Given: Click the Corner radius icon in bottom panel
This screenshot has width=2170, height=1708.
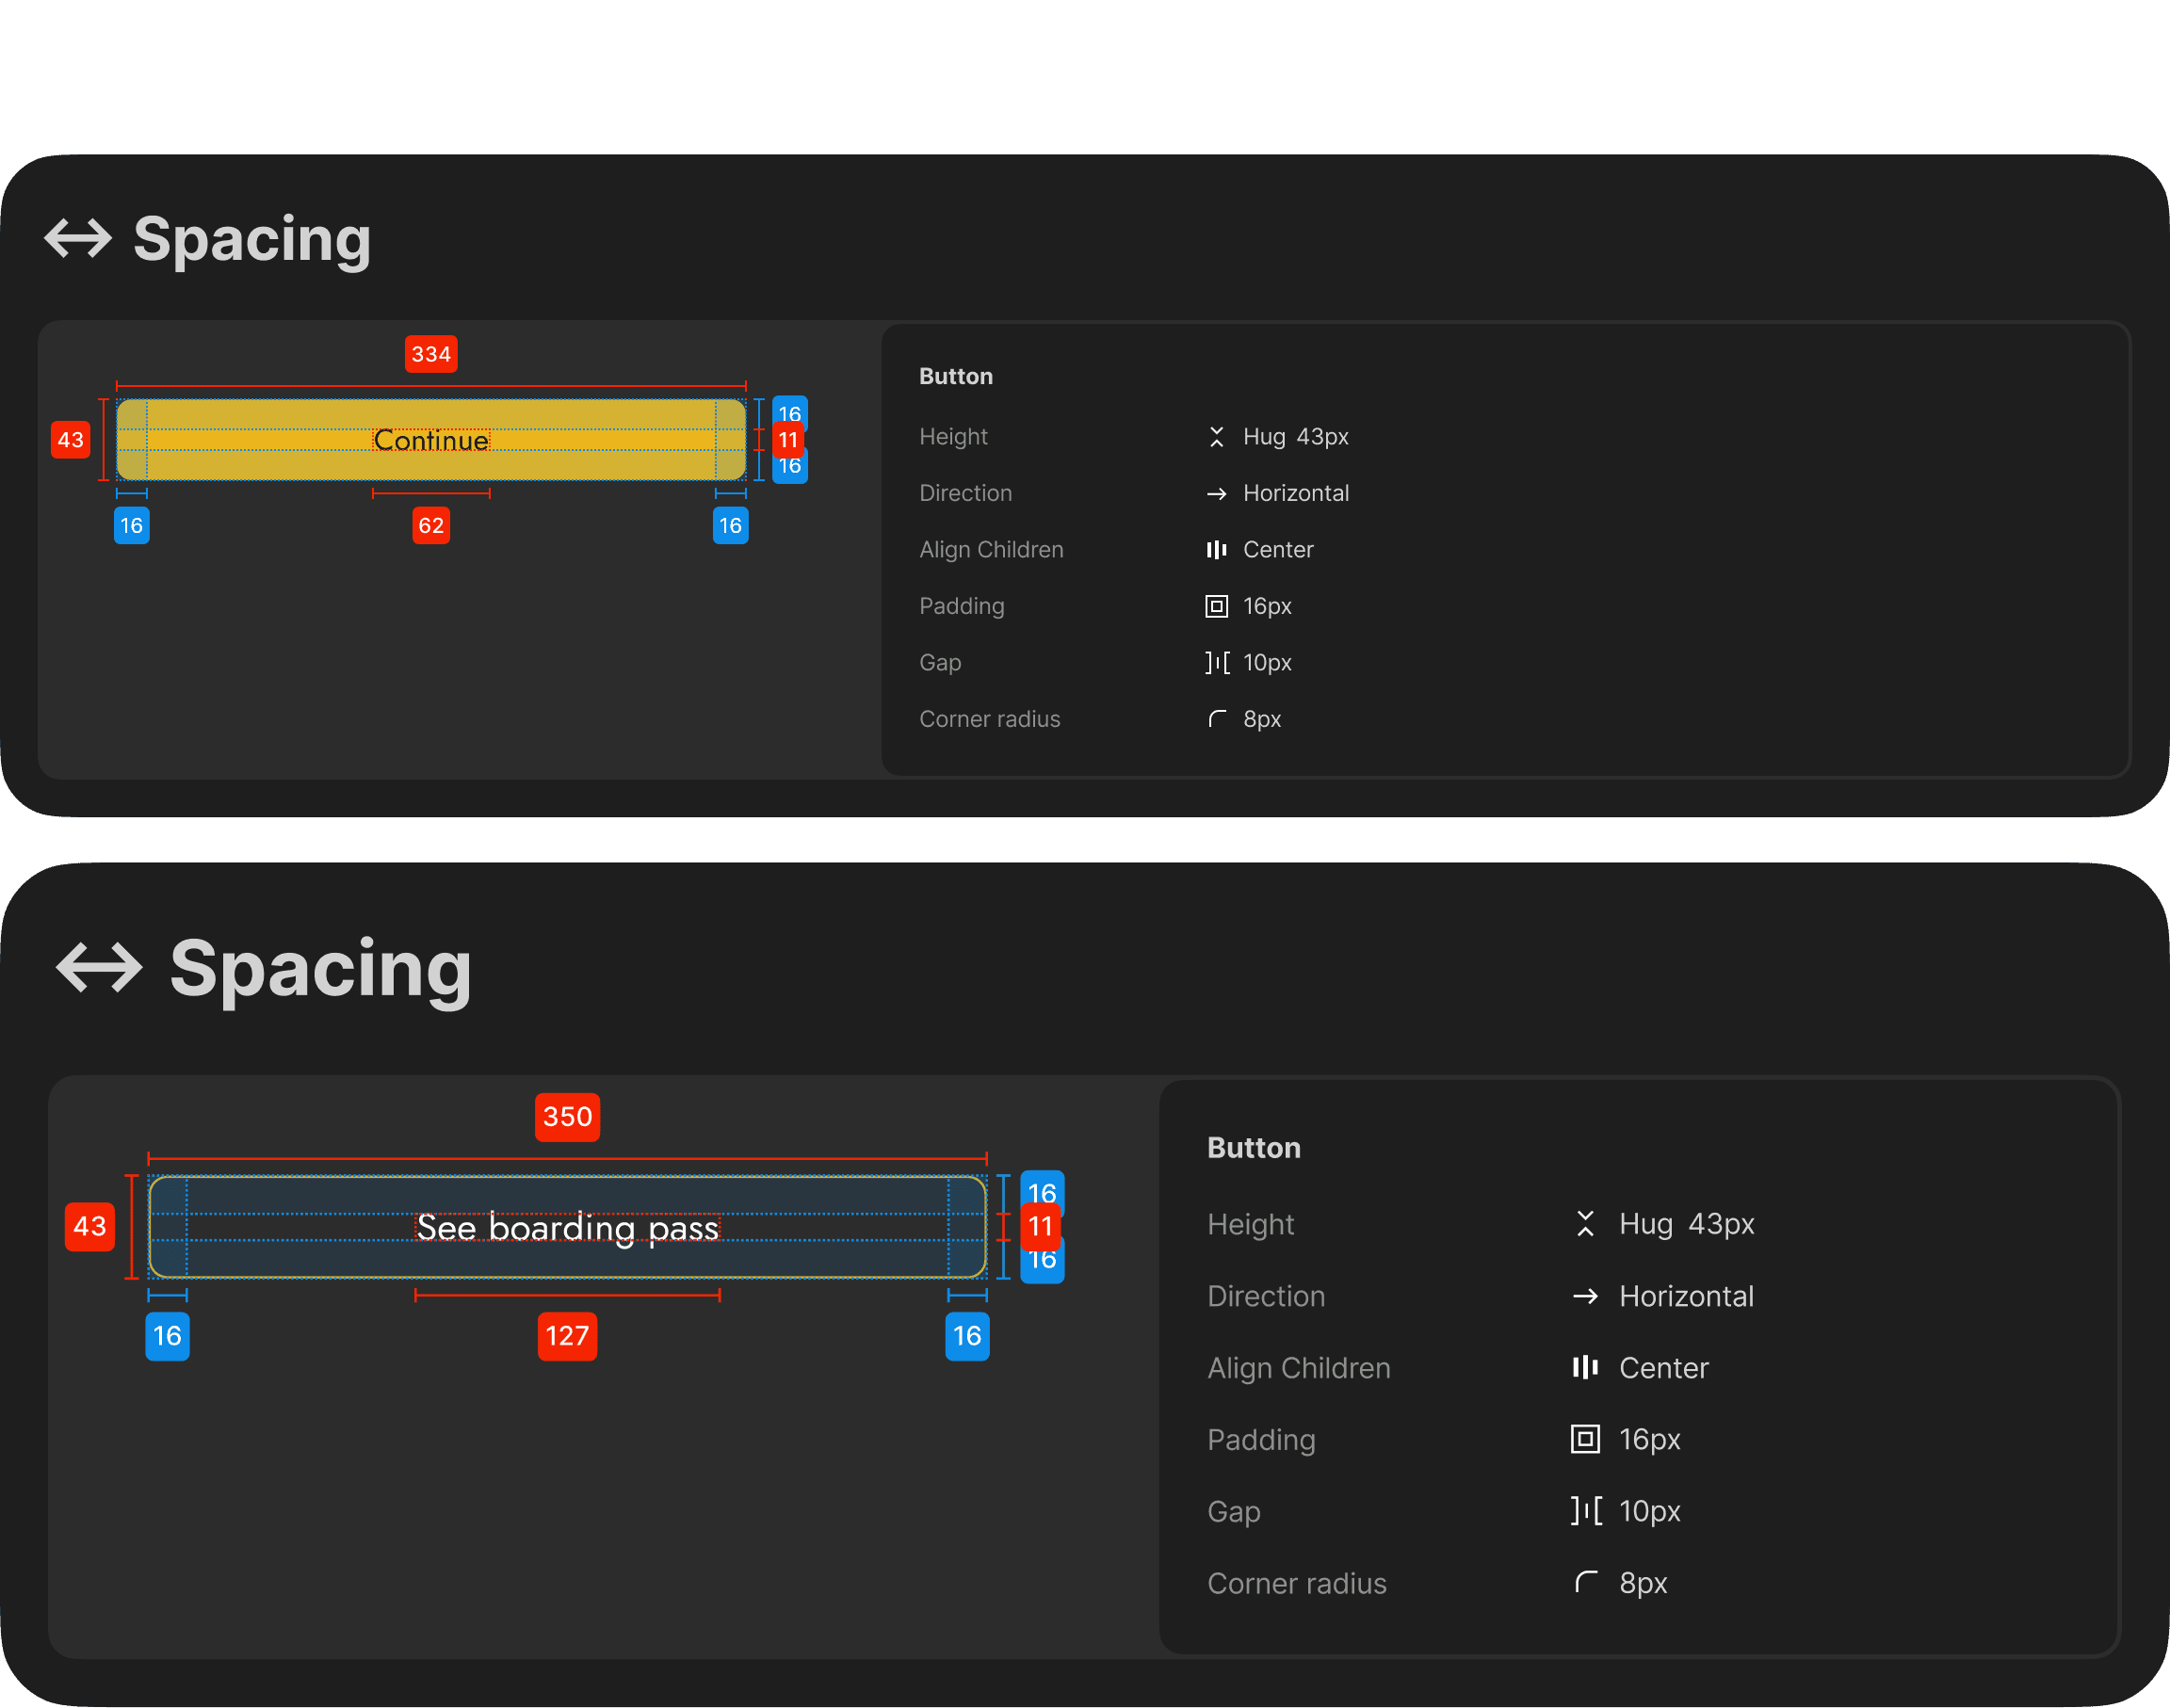Looking at the screenshot, I should click(1585, 1583).
